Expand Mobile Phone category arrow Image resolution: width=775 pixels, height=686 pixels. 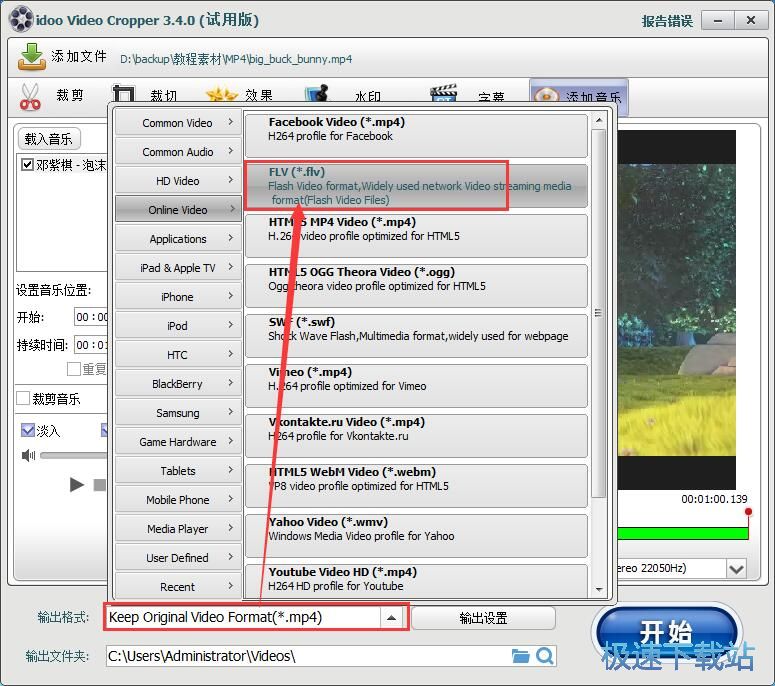(231, 499)
